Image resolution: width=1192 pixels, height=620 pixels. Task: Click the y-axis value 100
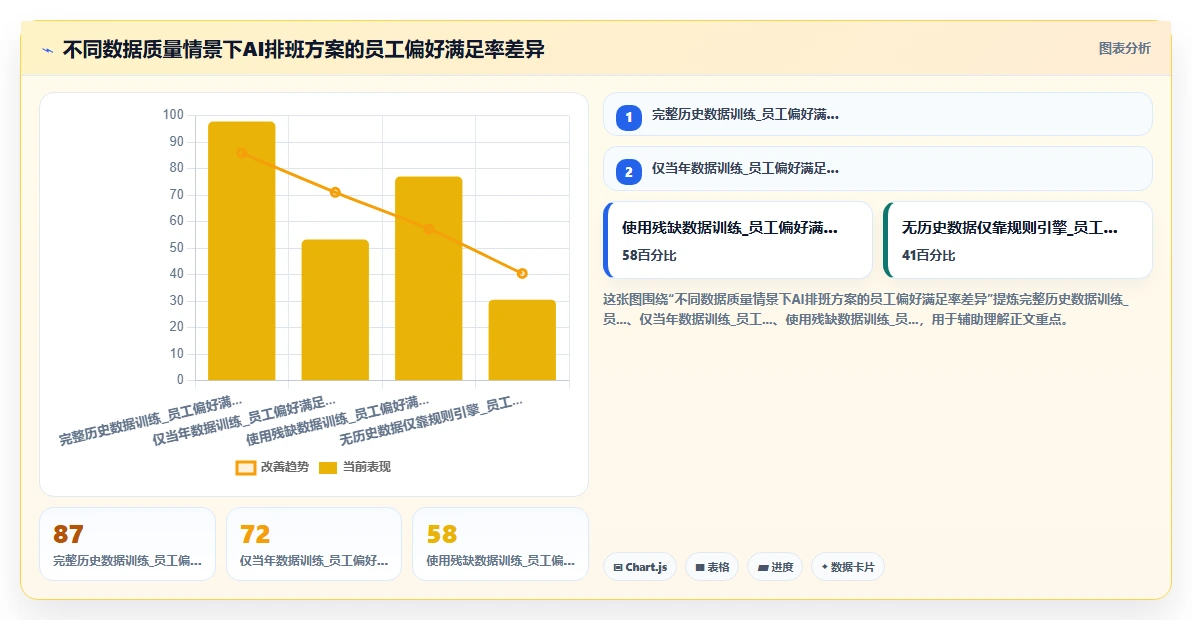tap(173, 115)
